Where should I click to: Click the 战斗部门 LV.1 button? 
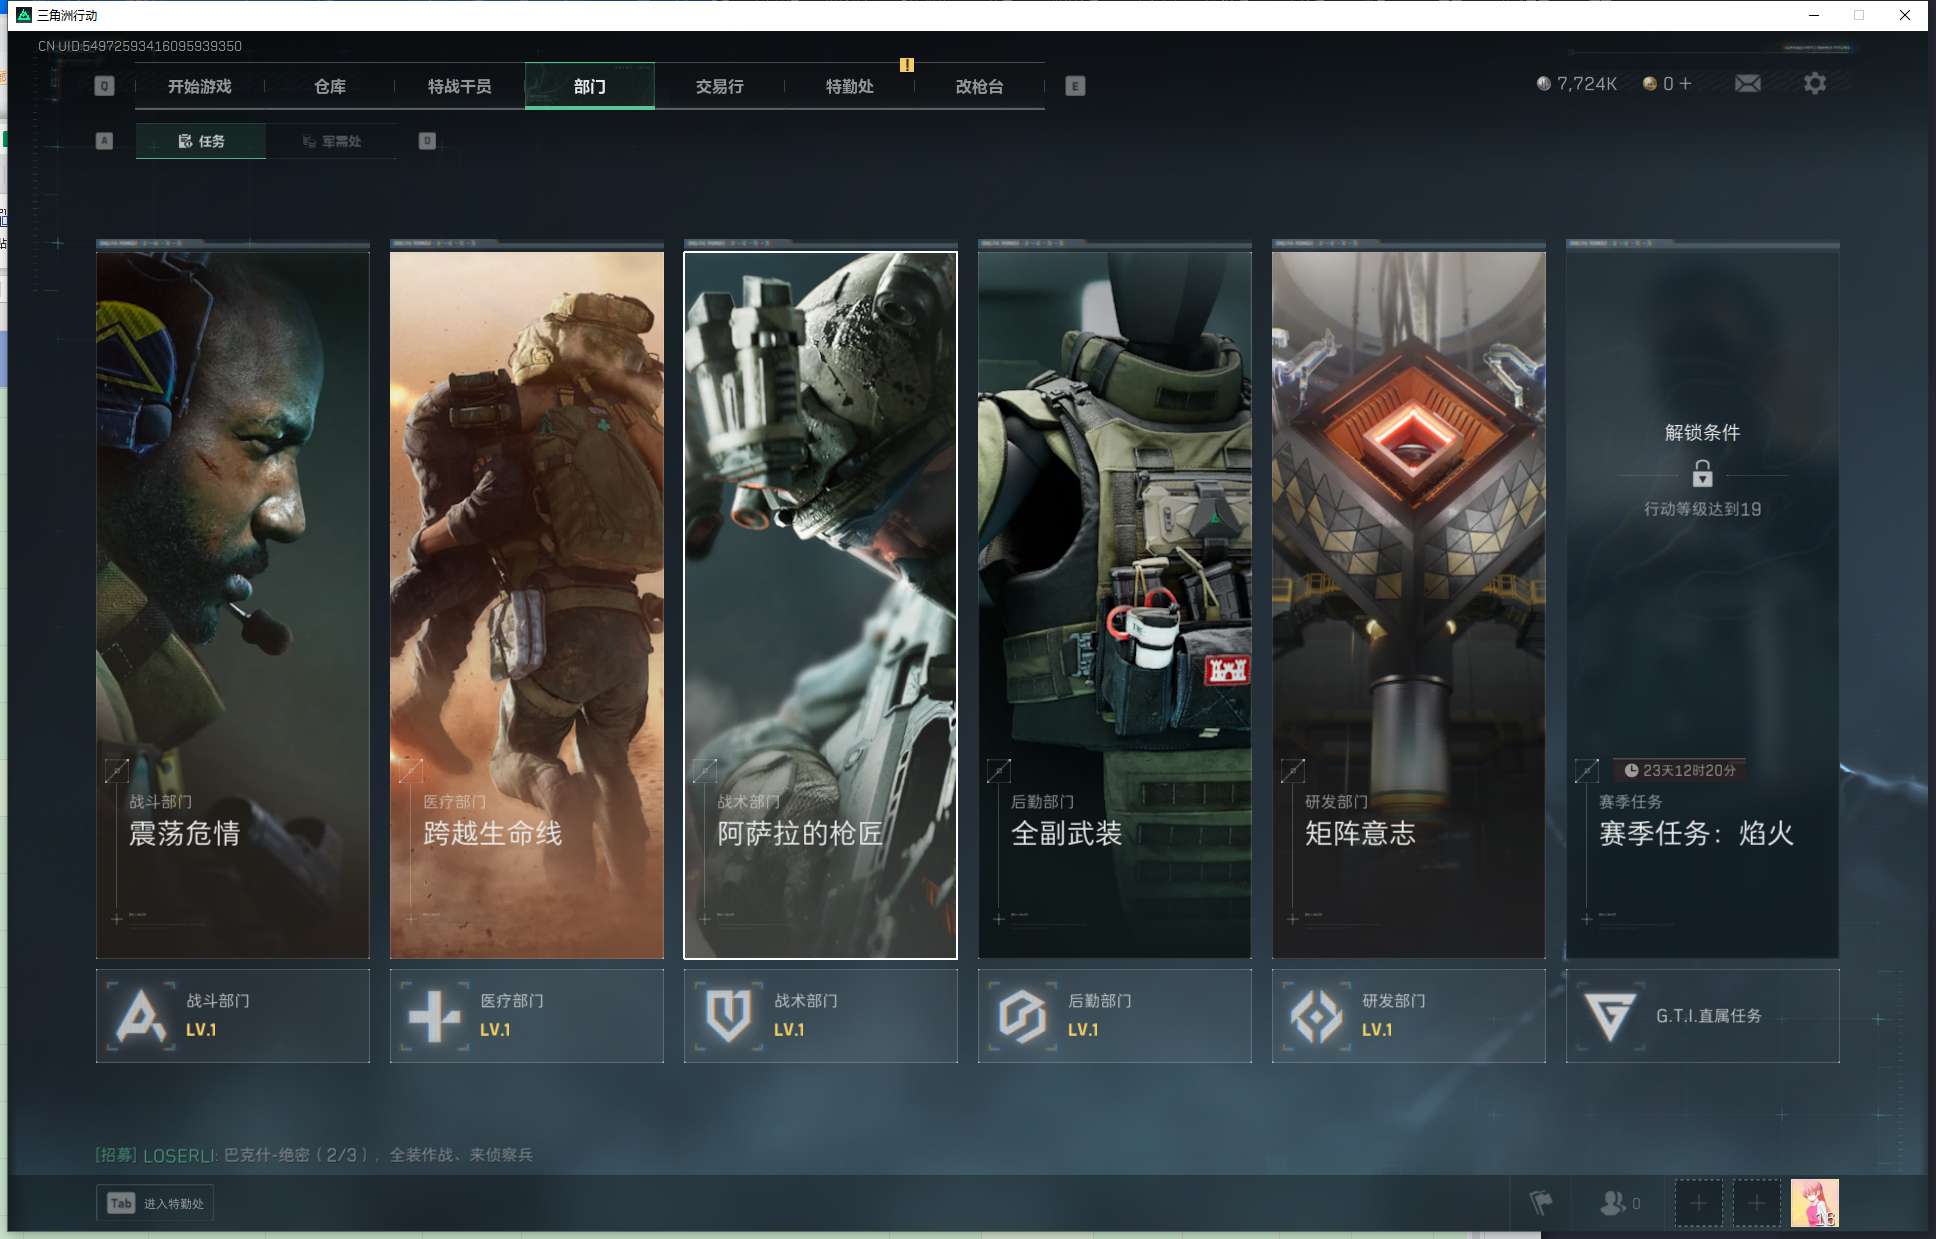pyautogui.click(x=233, y=1016)
